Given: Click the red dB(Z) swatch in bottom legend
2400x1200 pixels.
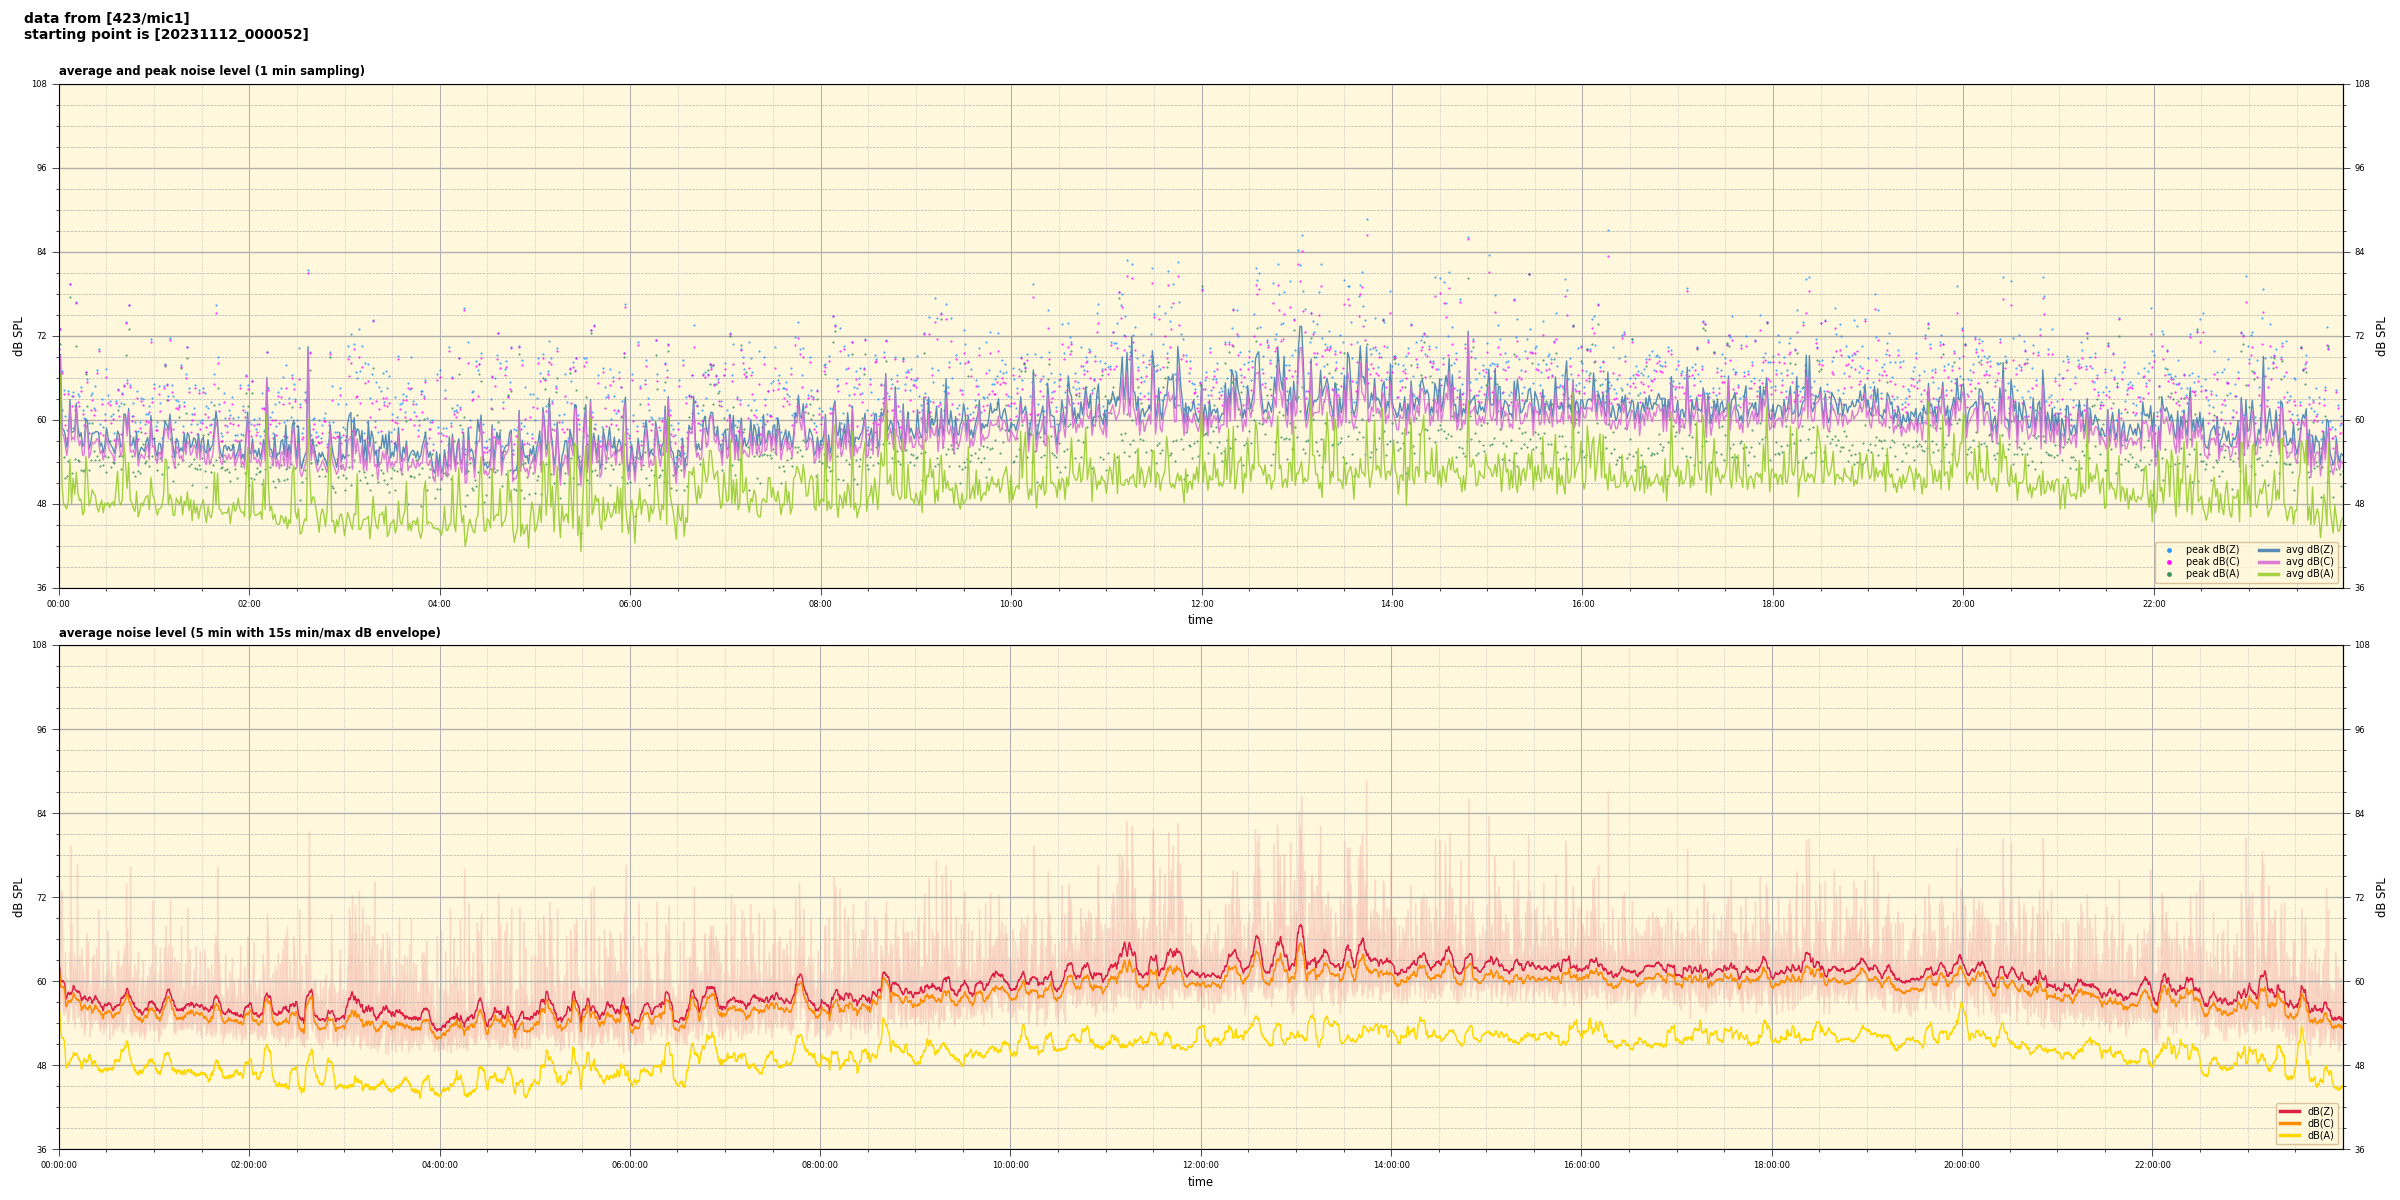Looking at the screenshot, I should [x=2290, y=1111].
